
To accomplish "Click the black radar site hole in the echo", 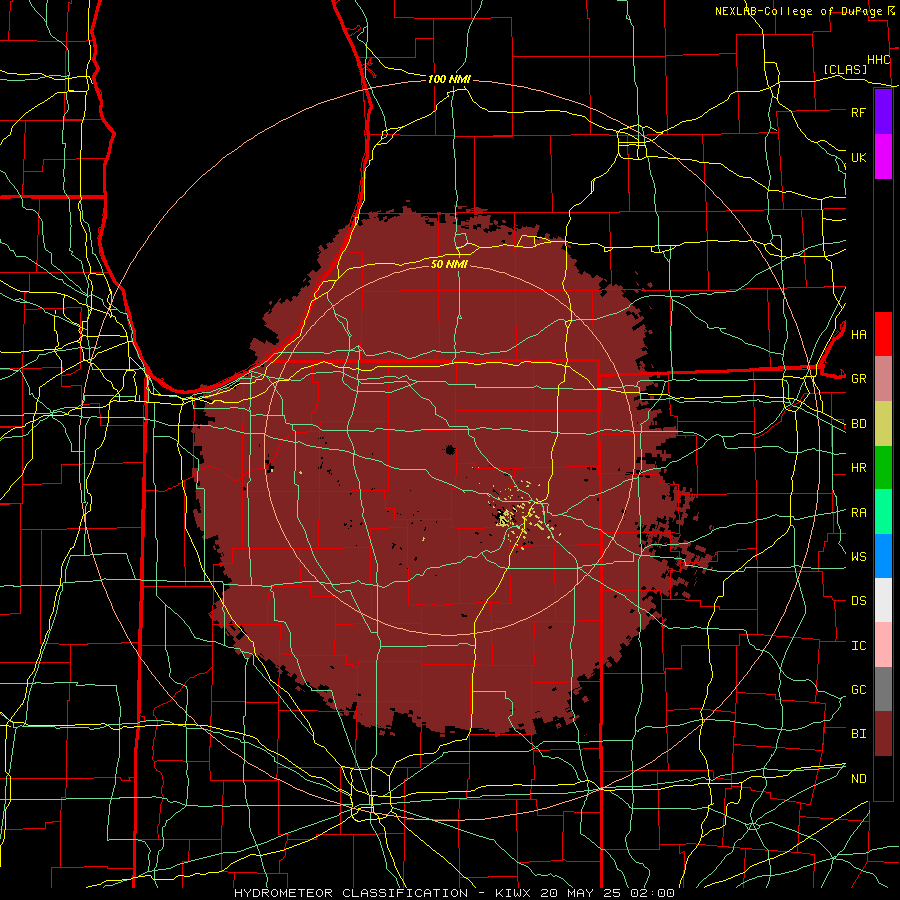I will click(450, 450).
